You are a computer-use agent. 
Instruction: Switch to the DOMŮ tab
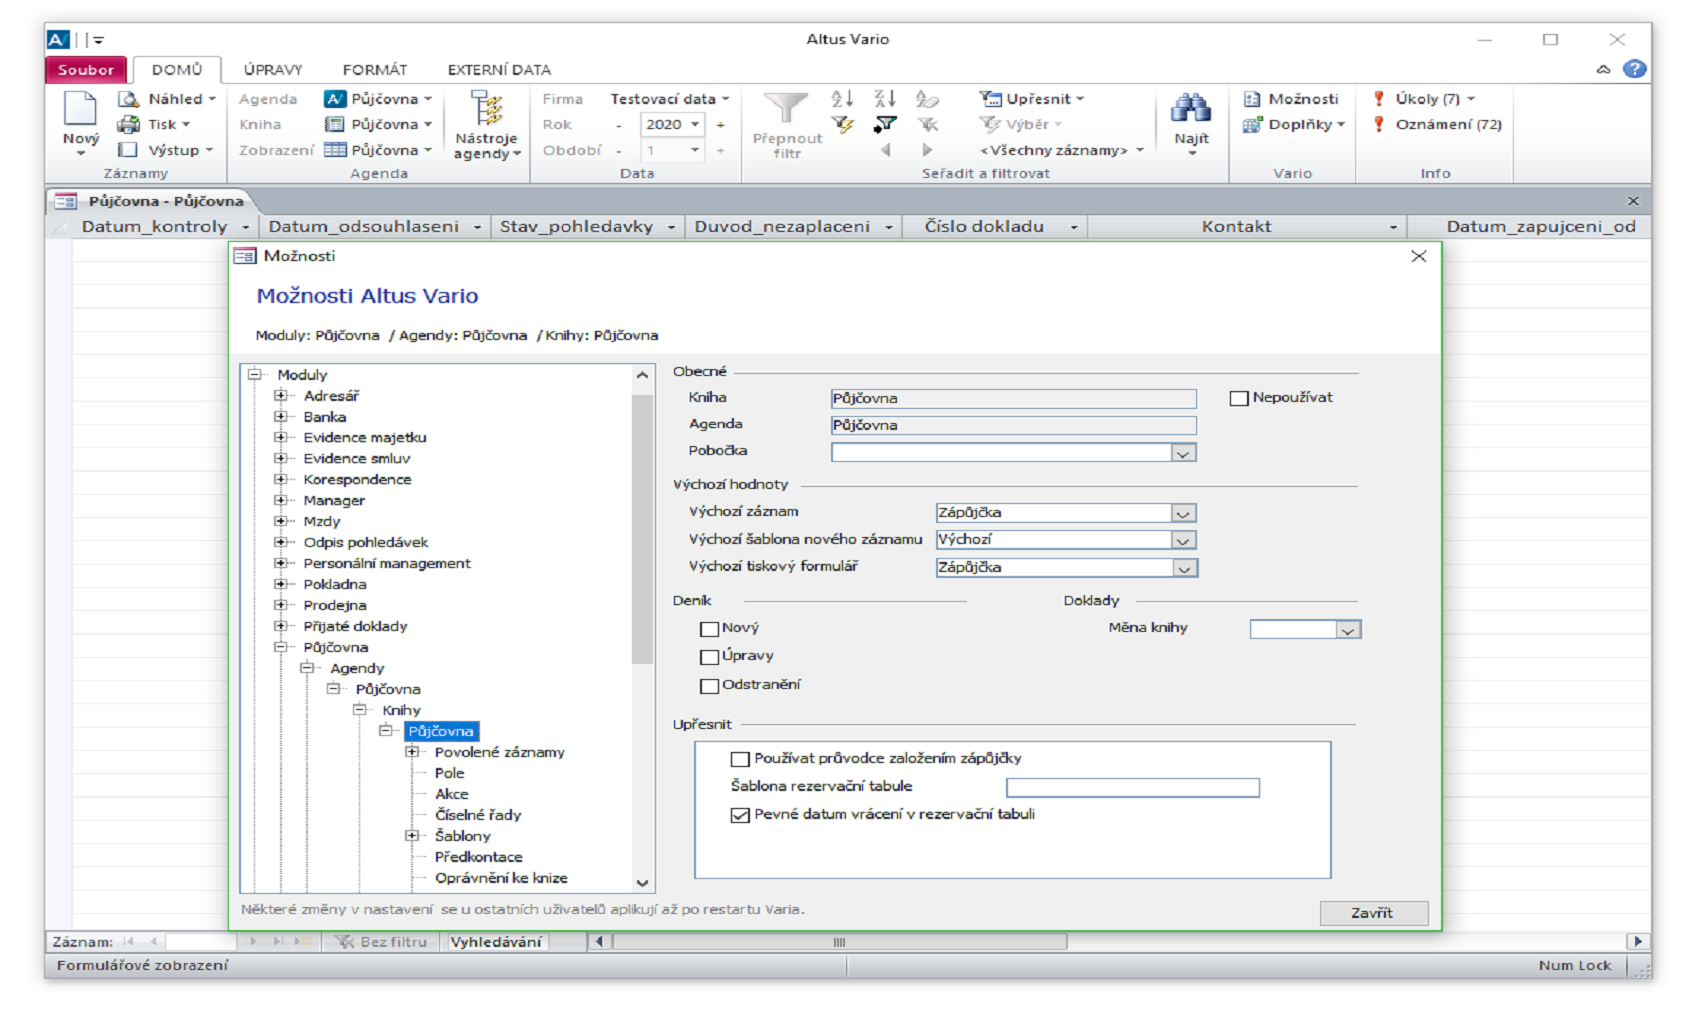177,70
